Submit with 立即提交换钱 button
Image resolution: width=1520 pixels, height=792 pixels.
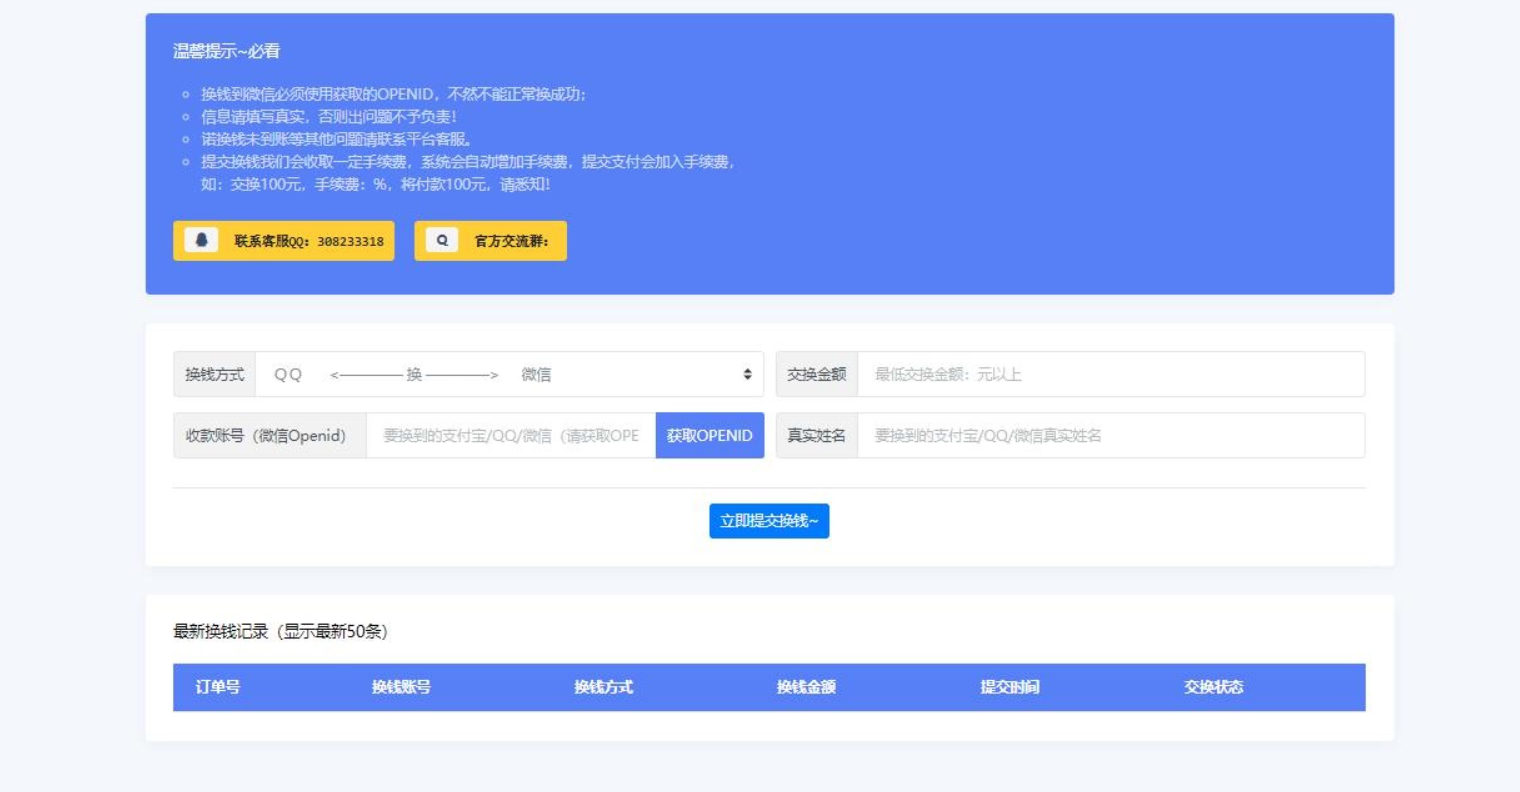(769, 521)
